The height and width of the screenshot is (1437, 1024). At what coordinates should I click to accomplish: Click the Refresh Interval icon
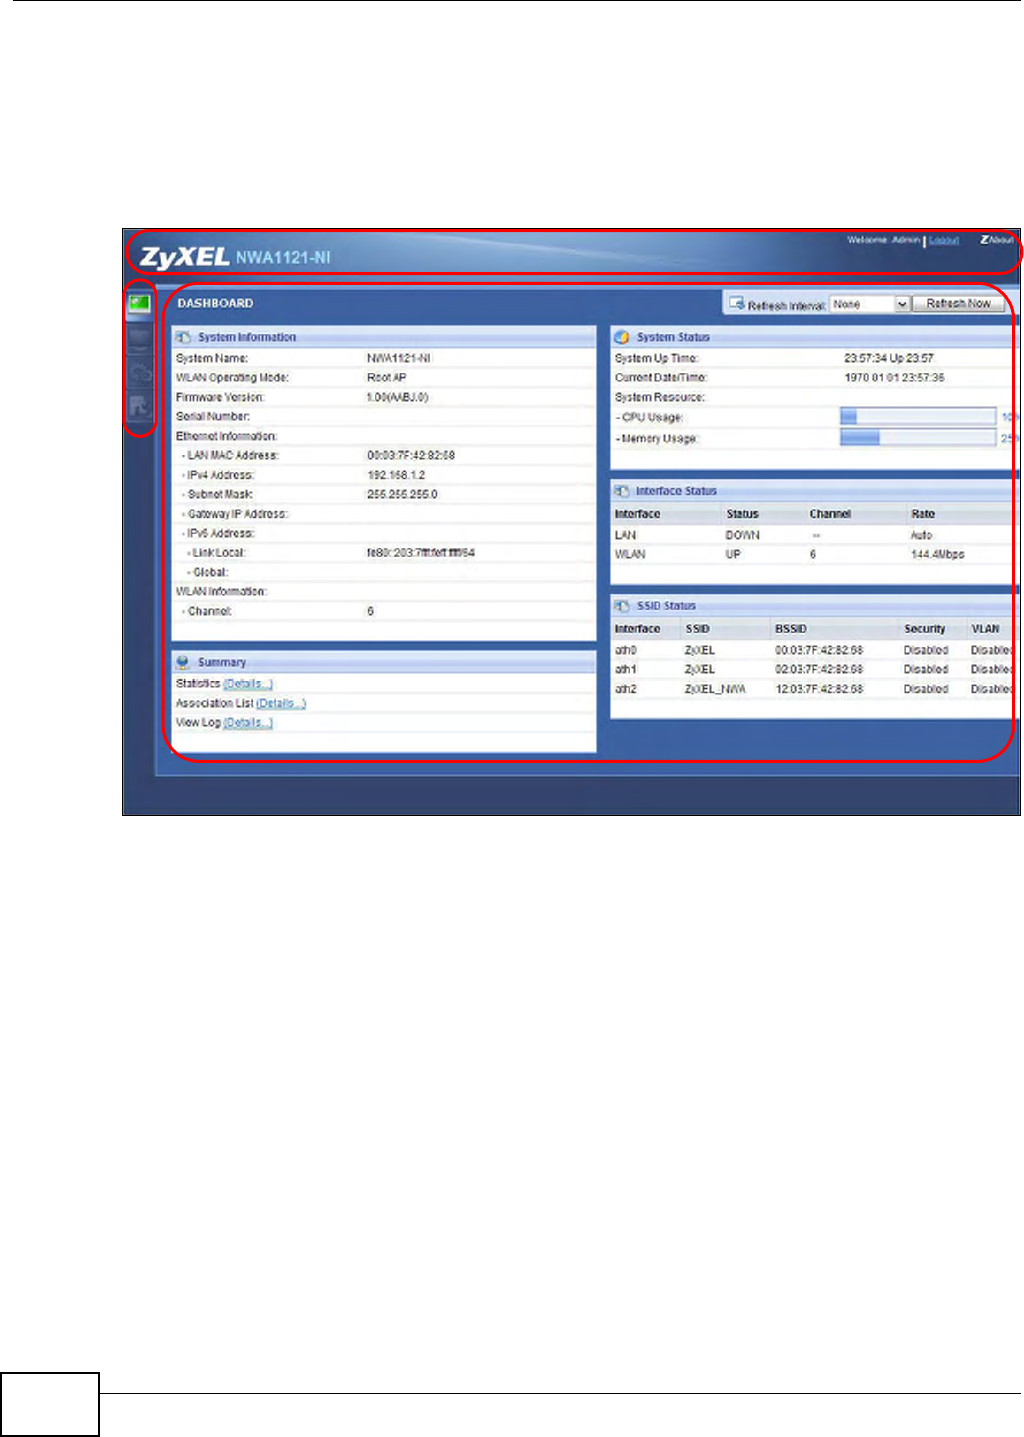tap(736, 303)
